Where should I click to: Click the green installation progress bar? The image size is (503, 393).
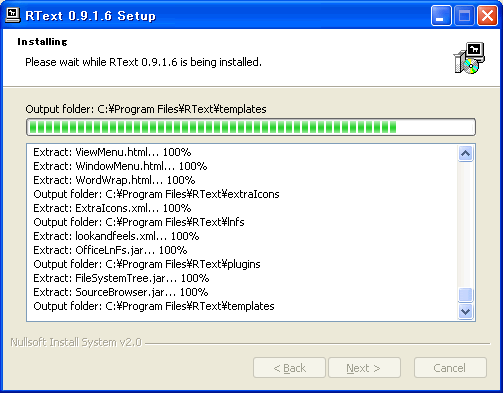(251, 127)
